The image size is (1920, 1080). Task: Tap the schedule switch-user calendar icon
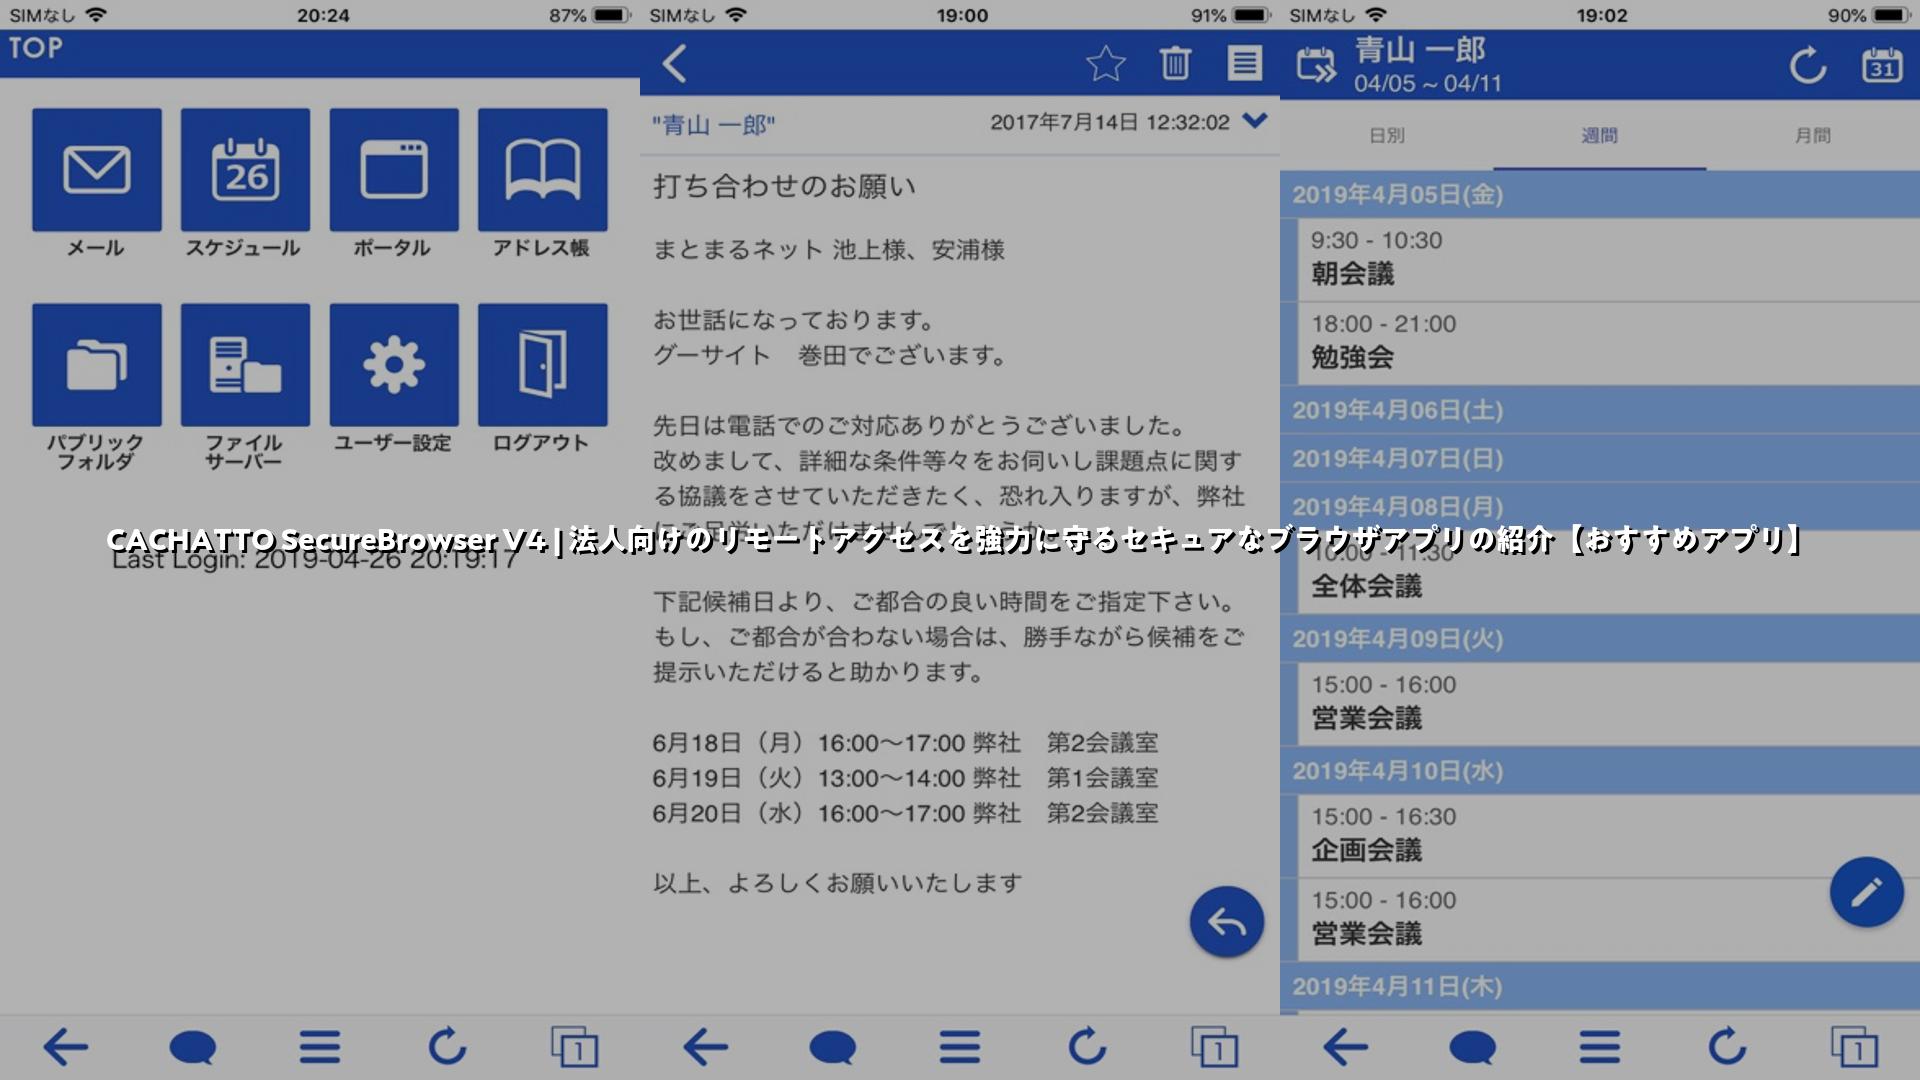pyautogui.click(x=1316, y=65)
